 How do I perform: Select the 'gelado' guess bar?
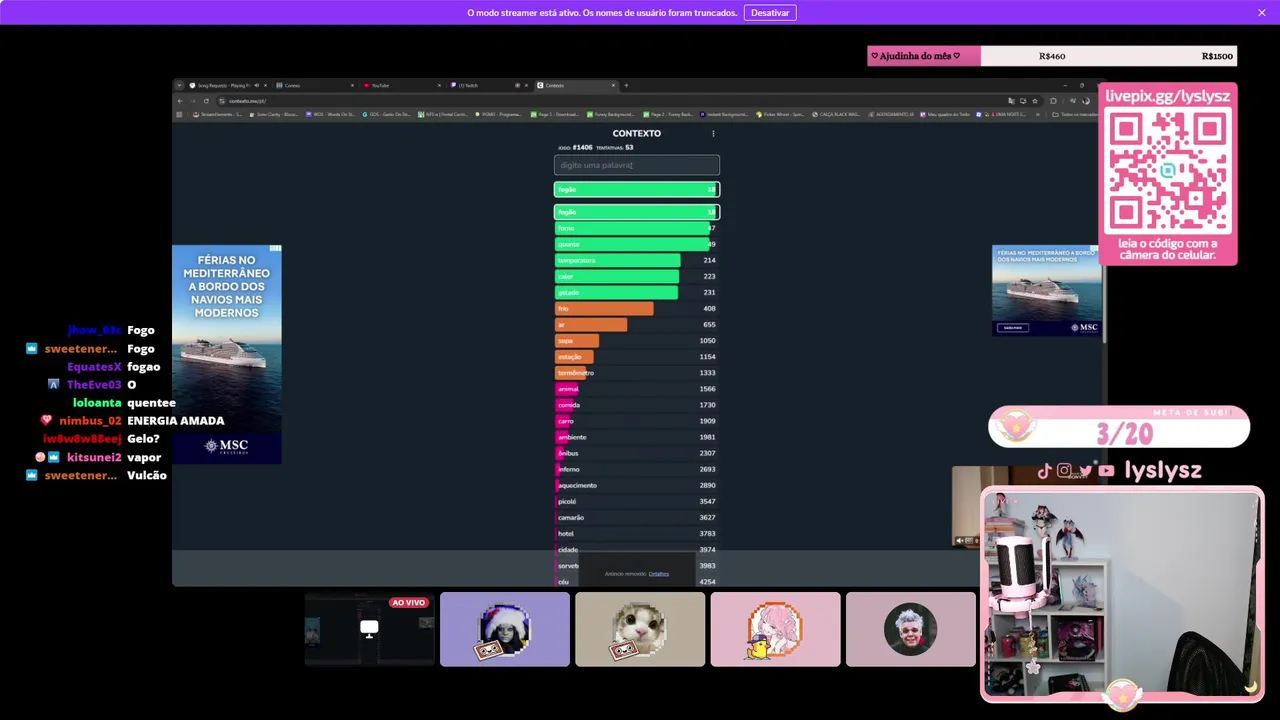pos(637,292)
